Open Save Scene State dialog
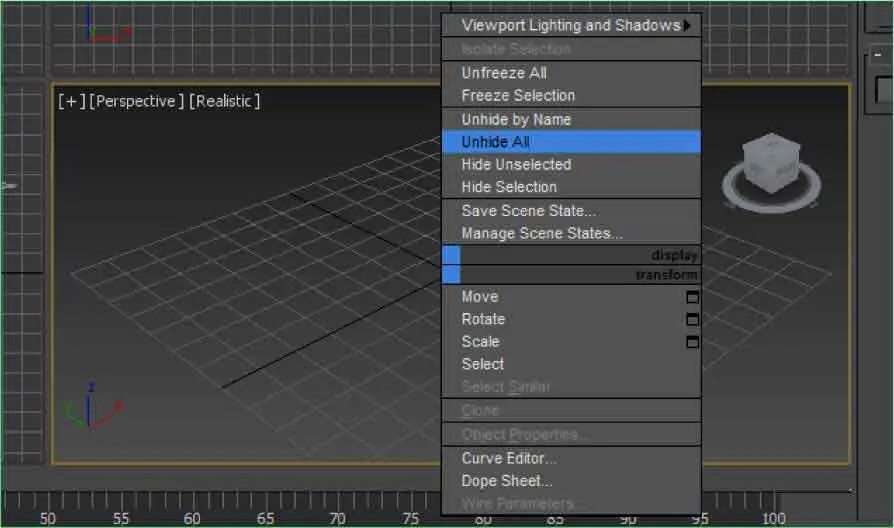The width and height of the screenshot is (894, 528). (x=571, y=211)
